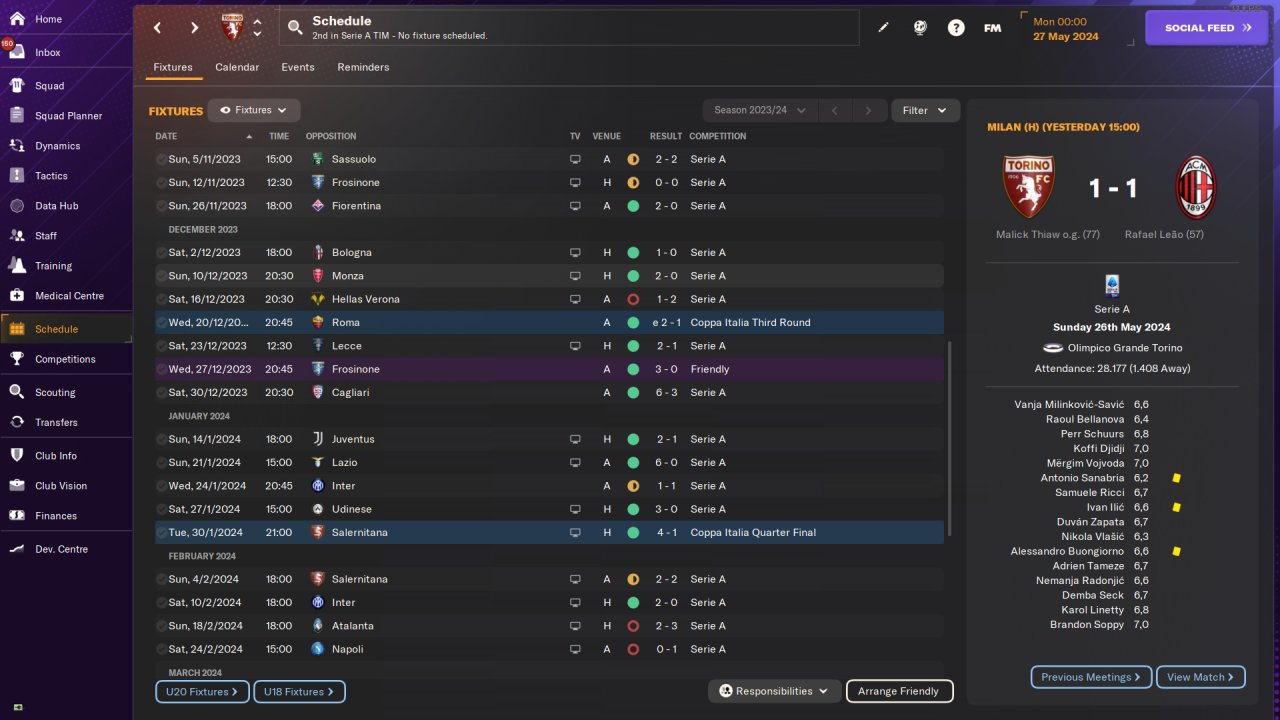Viewport: 1280px width, 720px height.
Task: Open the help question mark icon
Action: pos(956,28)
